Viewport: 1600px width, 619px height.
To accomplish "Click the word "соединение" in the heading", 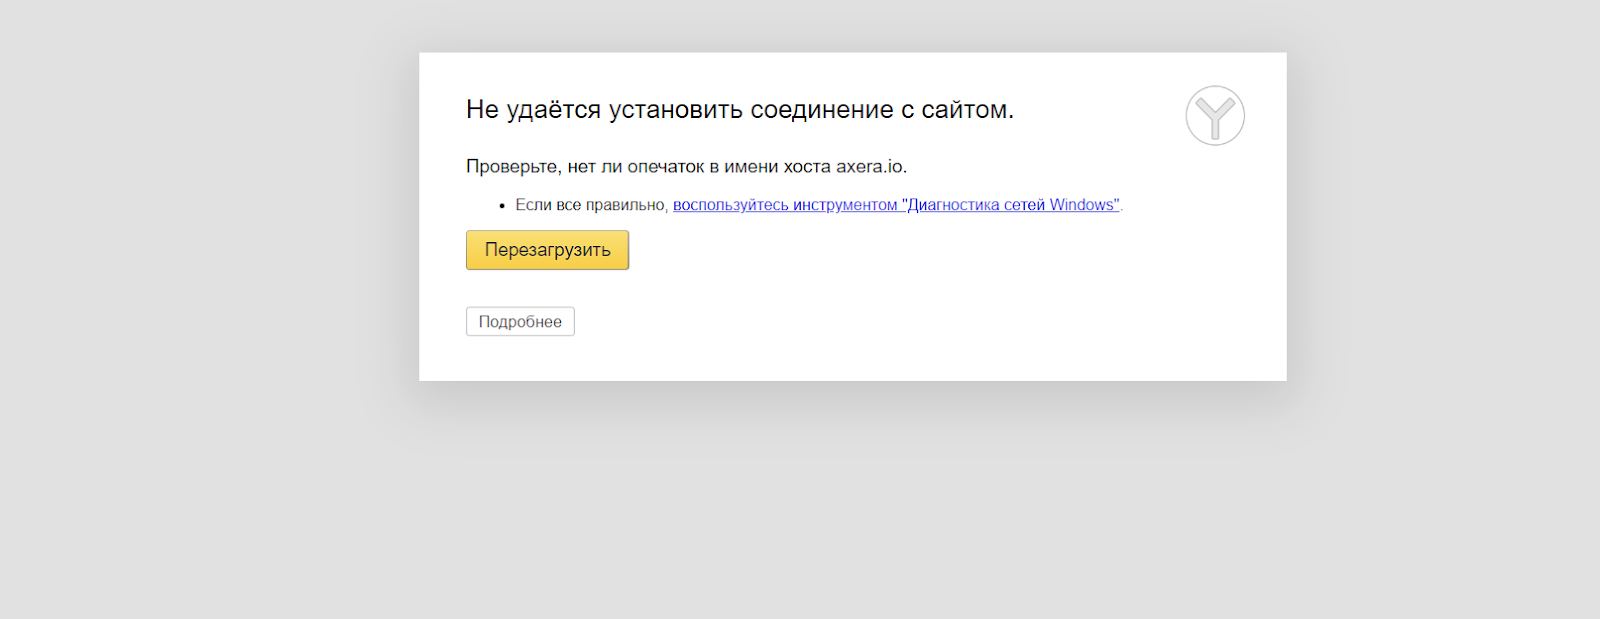I will (x=822, y=110).
